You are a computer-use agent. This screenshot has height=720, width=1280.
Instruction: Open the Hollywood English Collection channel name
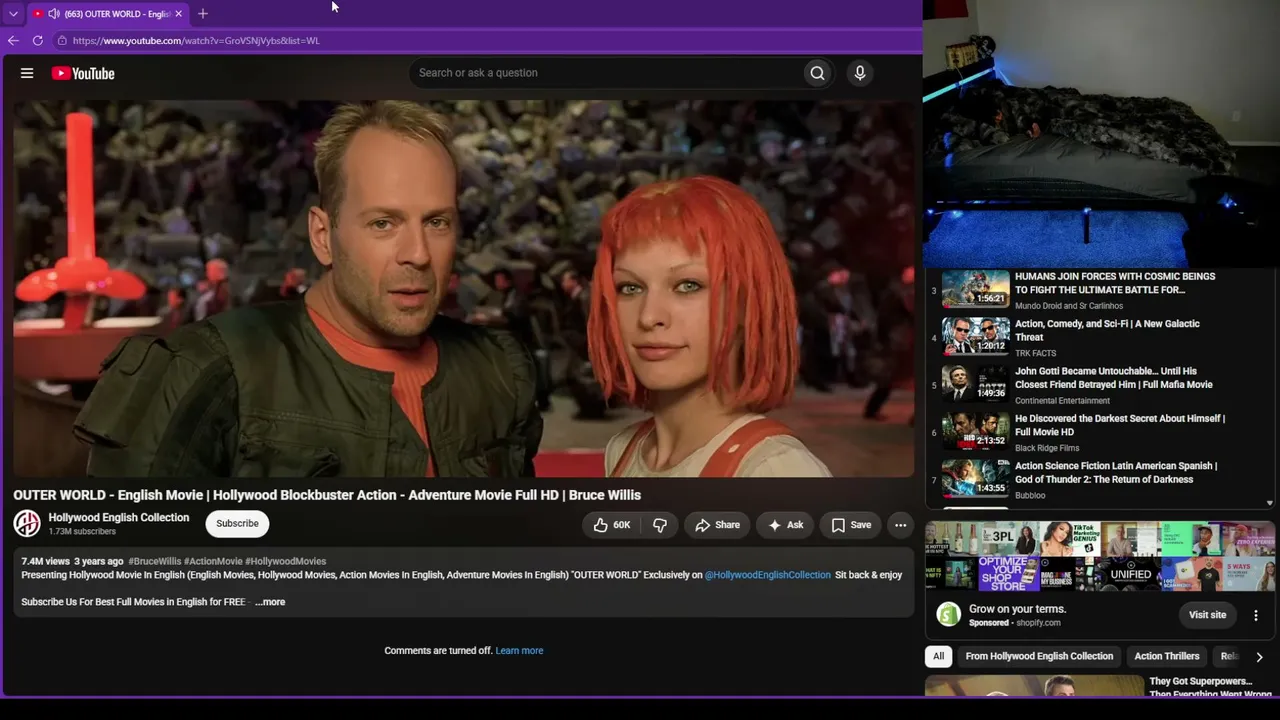pyautogui.click(x=119, y=517)
